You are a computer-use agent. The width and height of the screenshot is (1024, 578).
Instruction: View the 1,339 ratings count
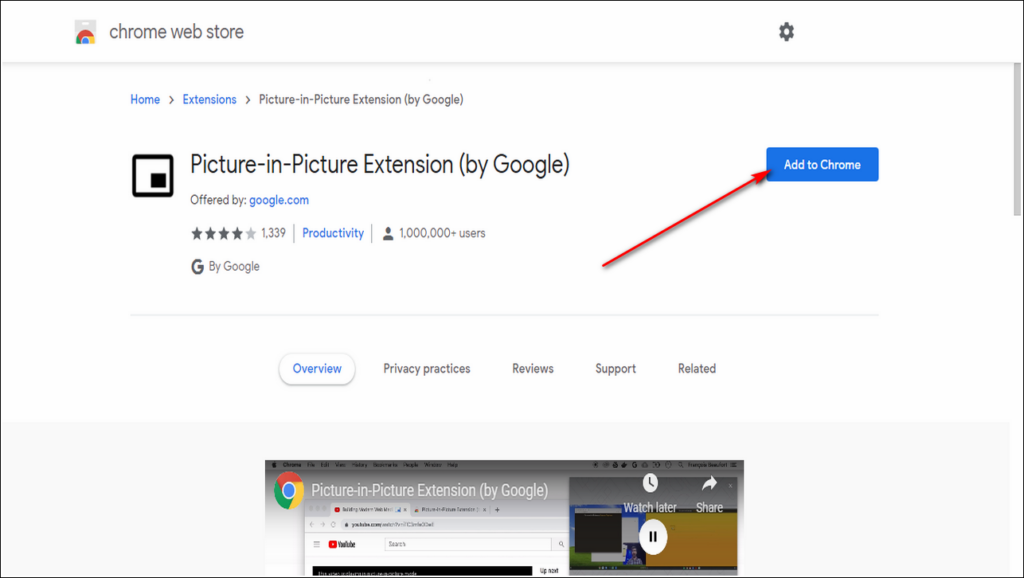point(274,233)
